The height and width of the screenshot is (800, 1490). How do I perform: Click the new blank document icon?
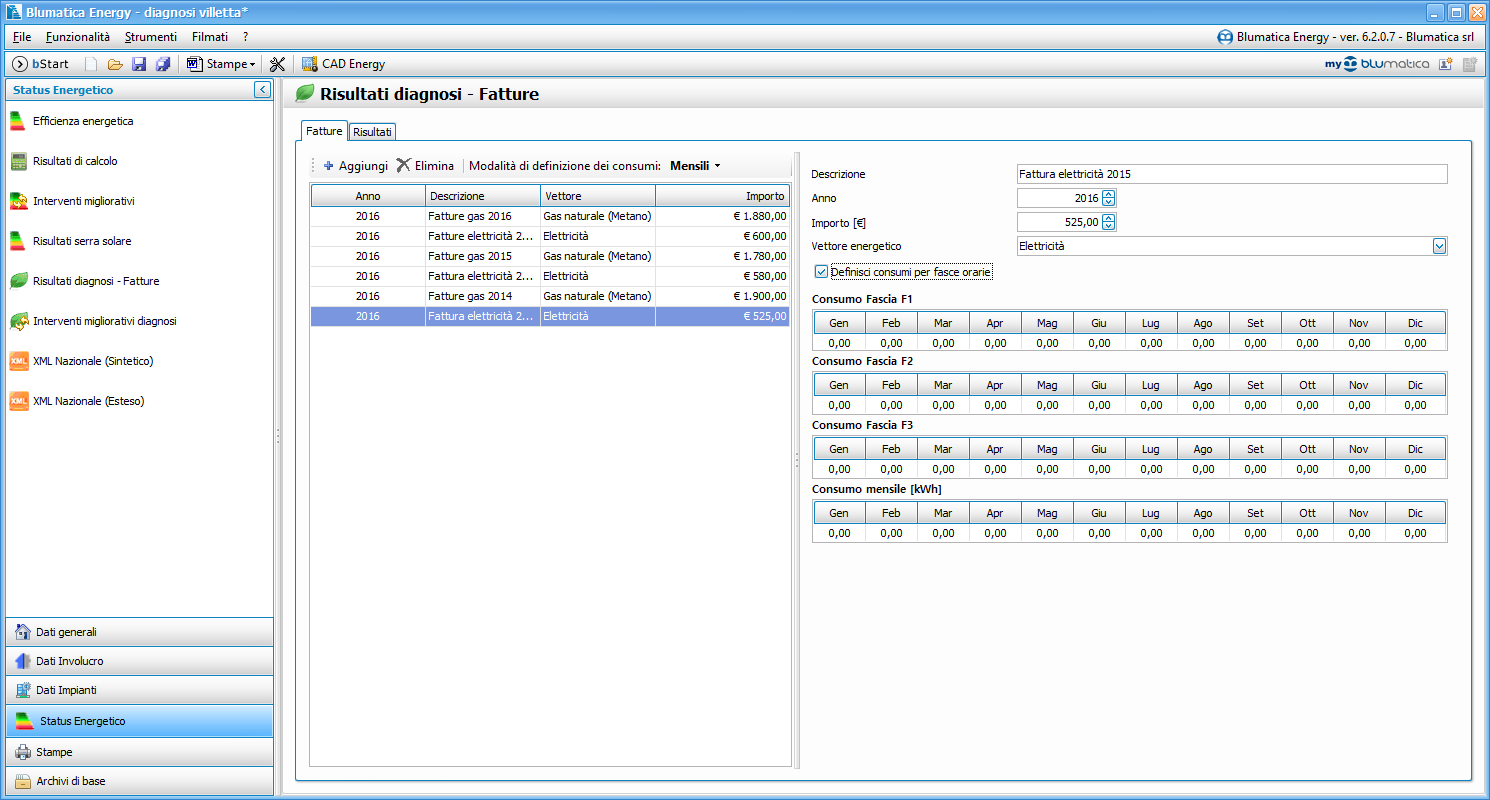[91, 64]
